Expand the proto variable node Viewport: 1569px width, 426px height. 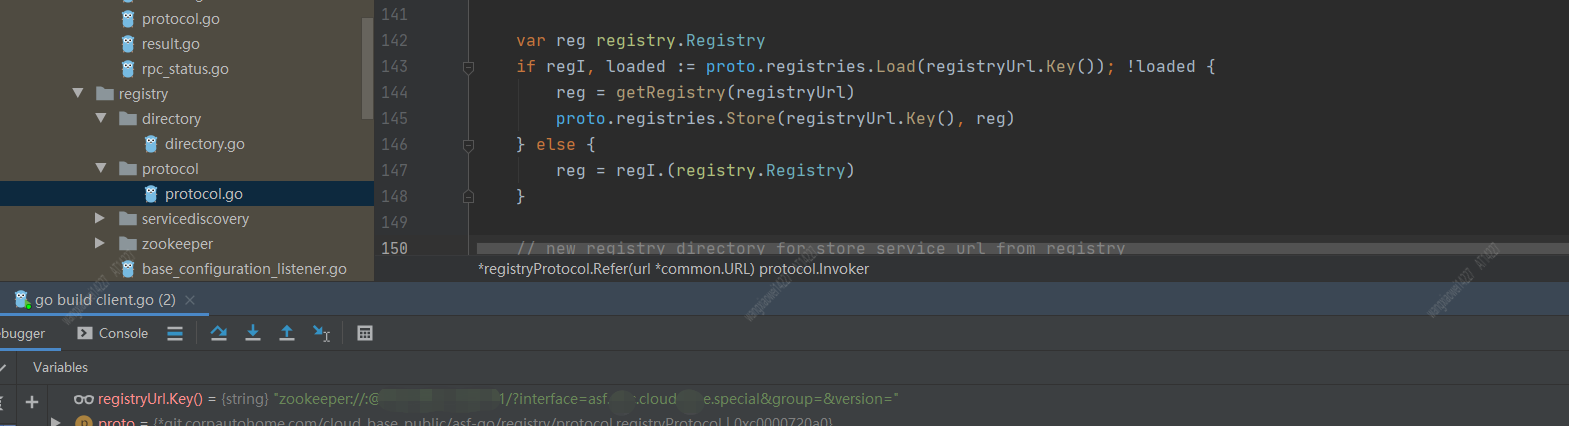57,422
